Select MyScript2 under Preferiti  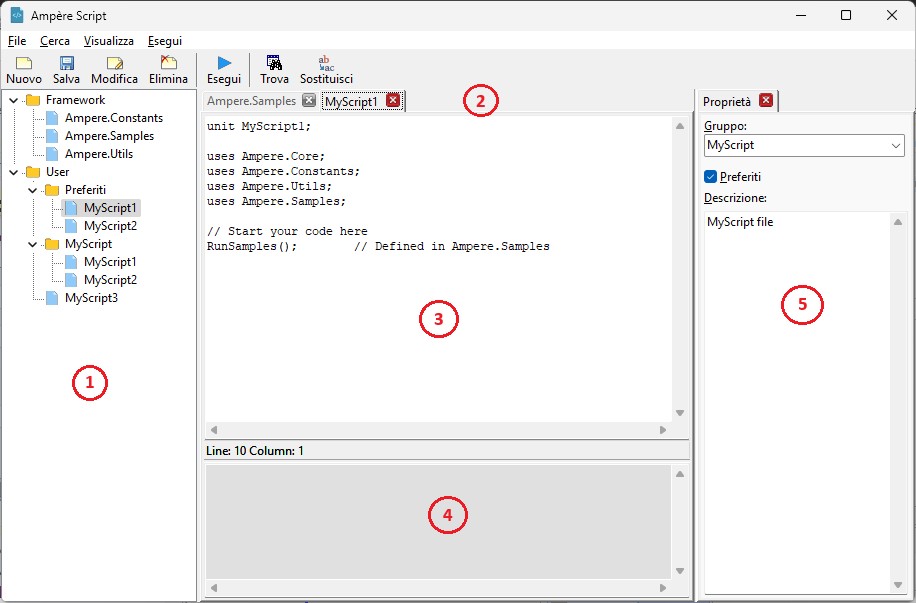point(110,226)
